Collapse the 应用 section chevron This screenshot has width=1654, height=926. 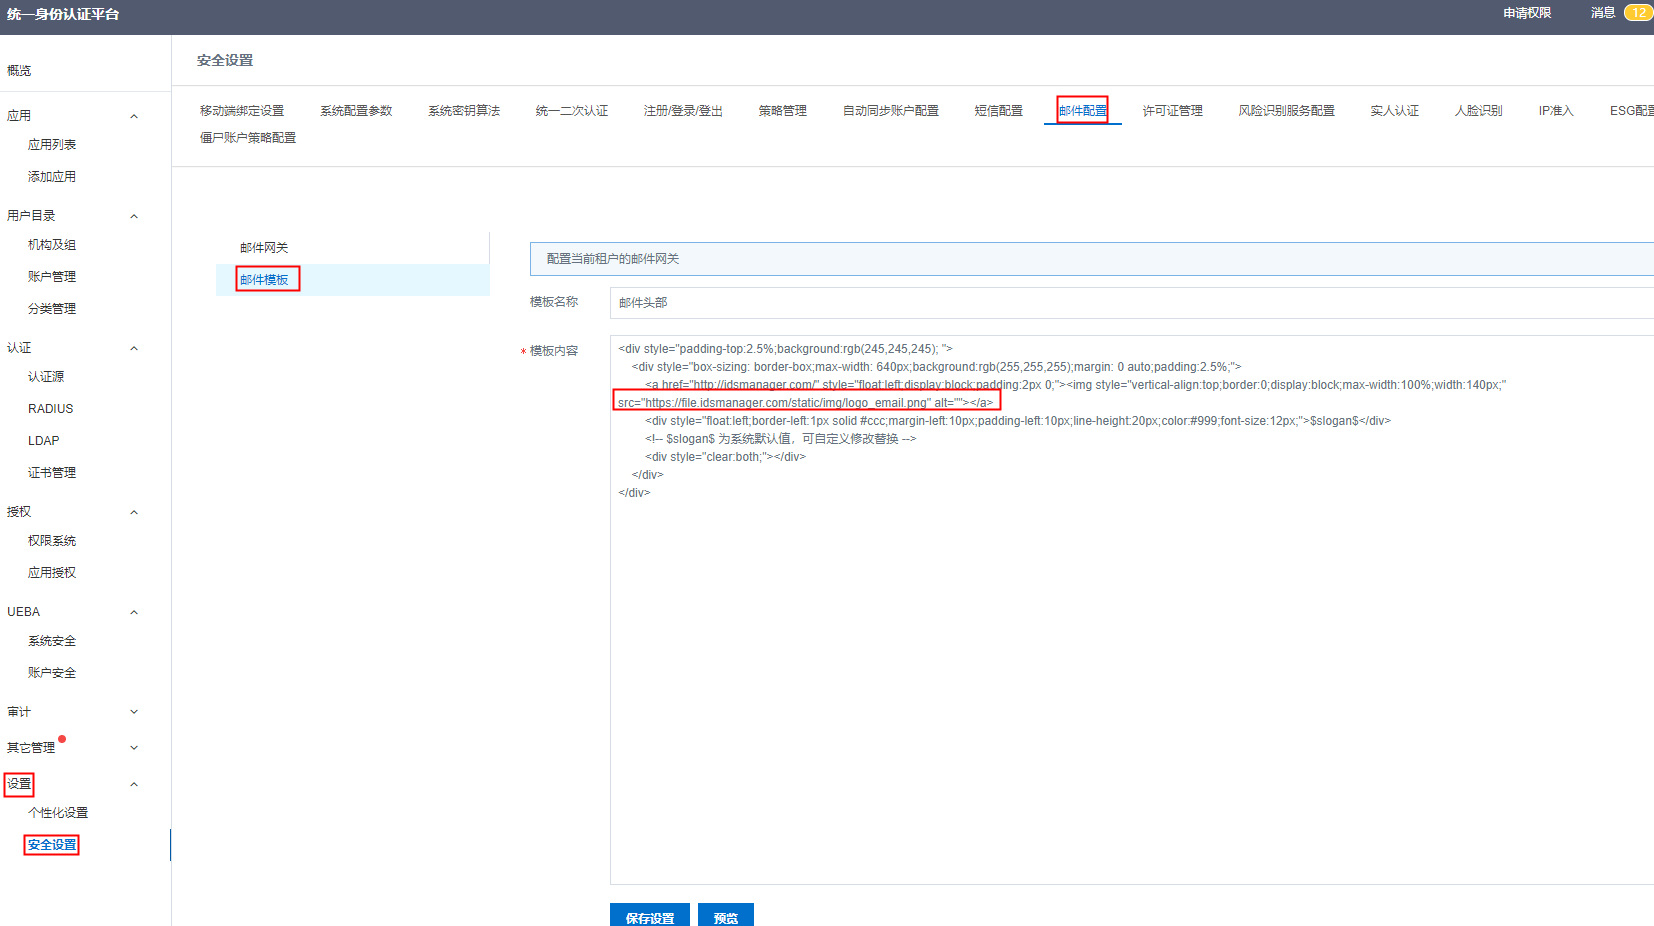pos(134,116)
